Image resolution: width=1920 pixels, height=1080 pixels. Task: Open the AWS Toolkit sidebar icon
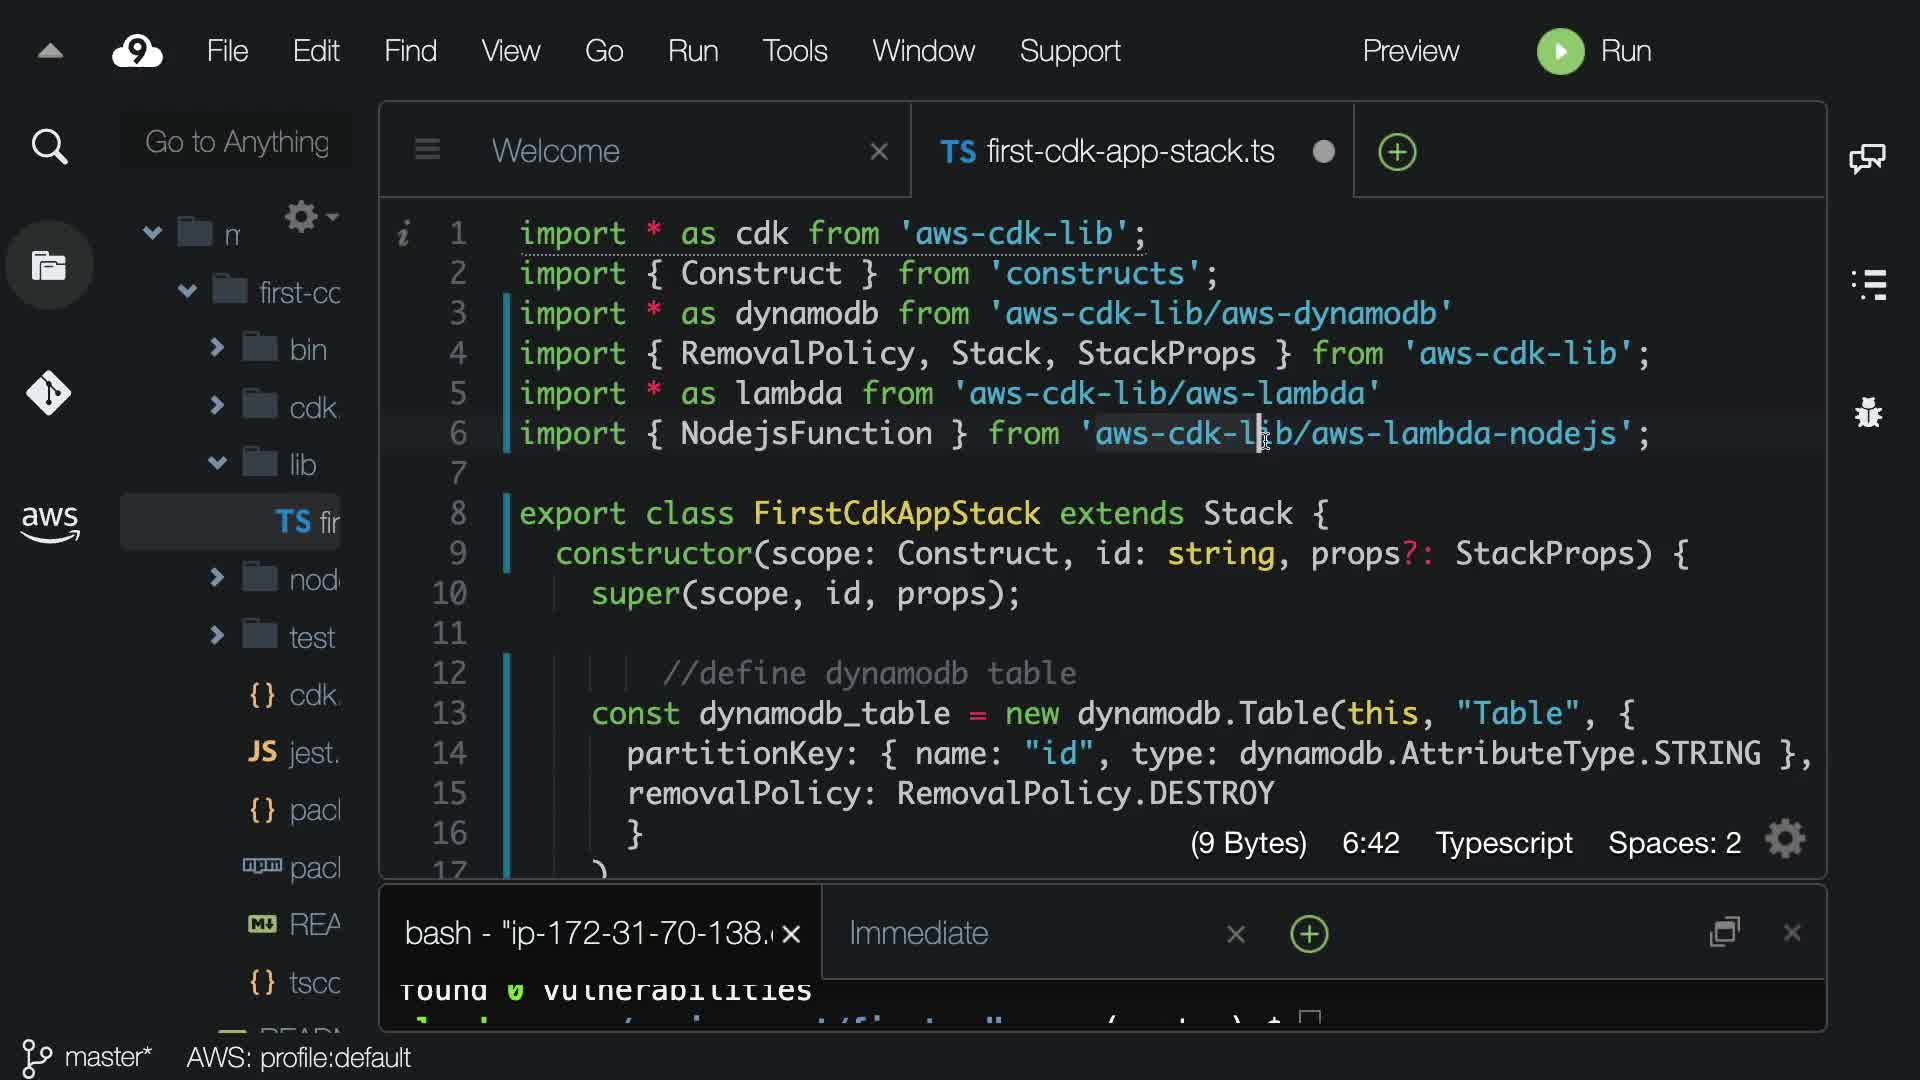(49, 521)
